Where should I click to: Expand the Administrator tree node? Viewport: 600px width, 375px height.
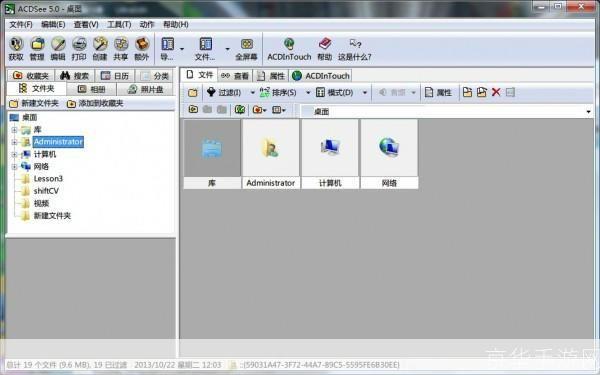click(14, 142)
